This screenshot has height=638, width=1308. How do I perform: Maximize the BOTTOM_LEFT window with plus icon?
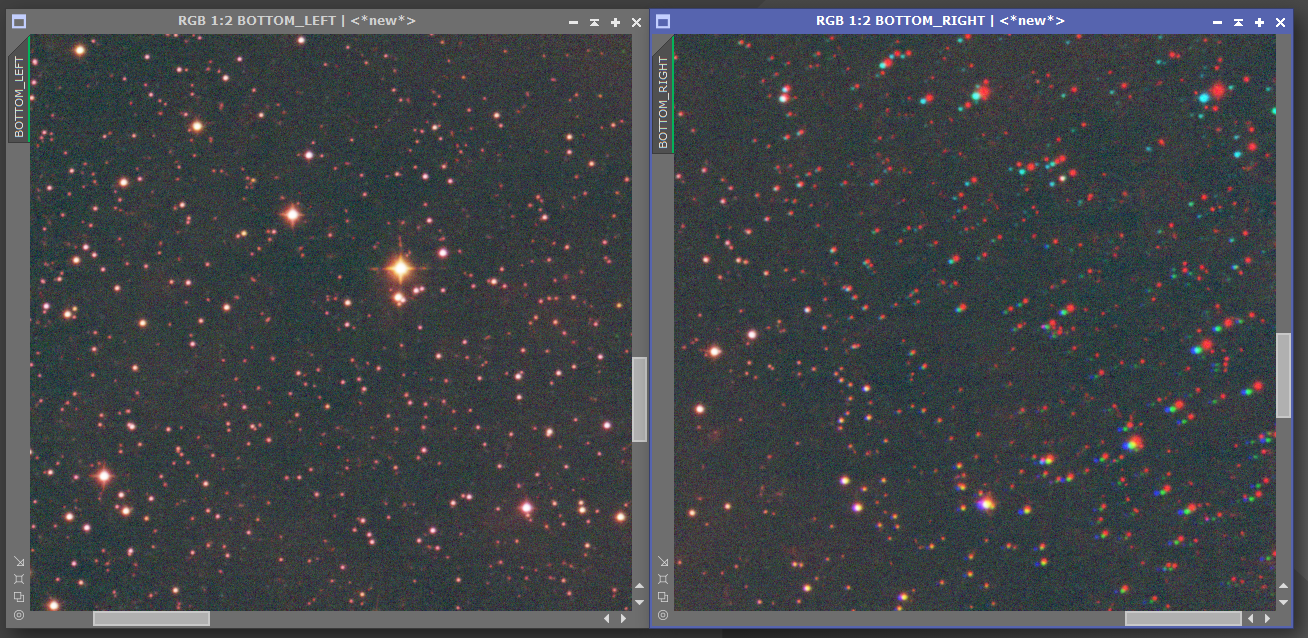click(x=615, y=22)
